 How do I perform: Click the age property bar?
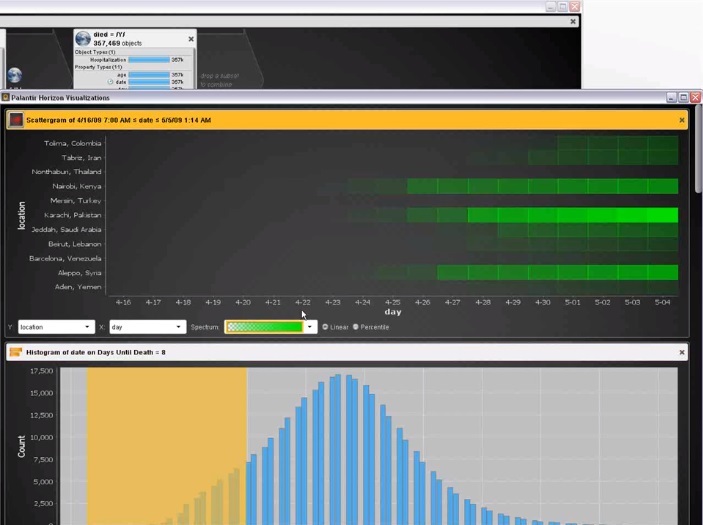149,75
